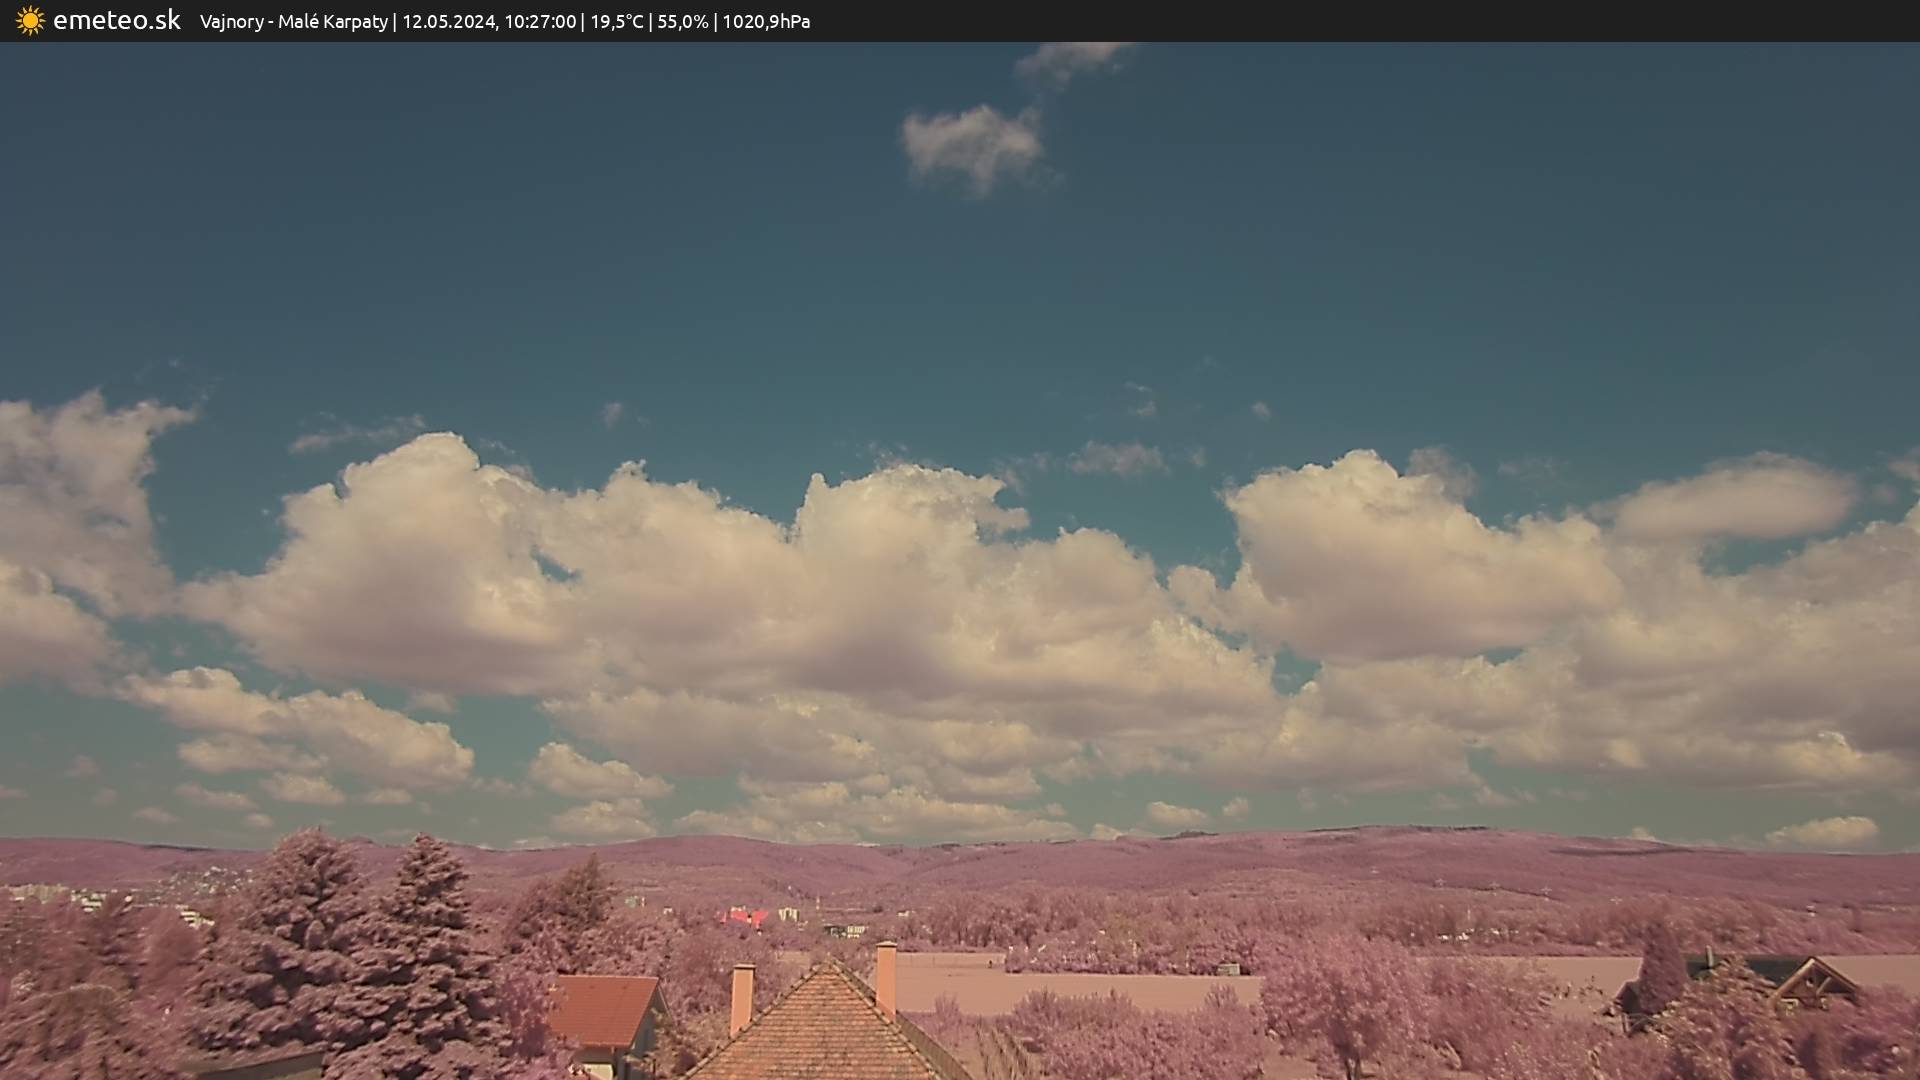Click the peak of the central tiled roof

point(827,966)
